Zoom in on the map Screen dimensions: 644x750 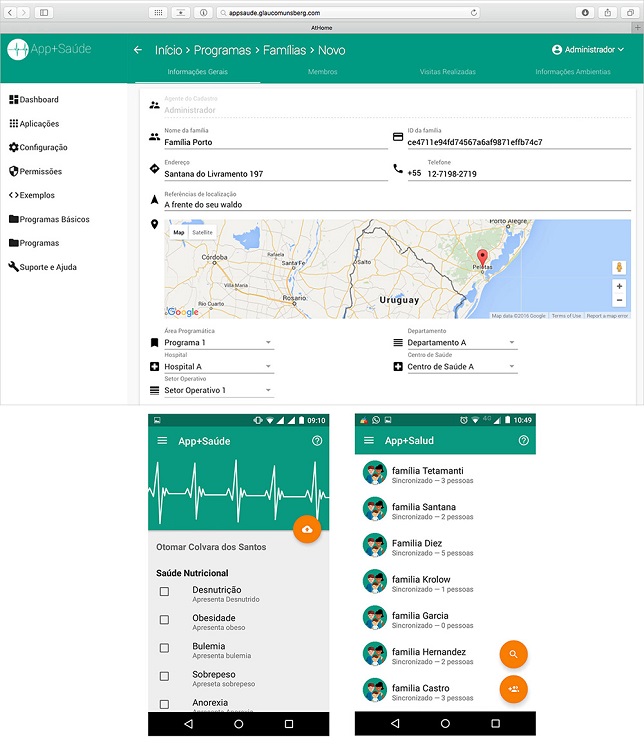pos(619,286)
